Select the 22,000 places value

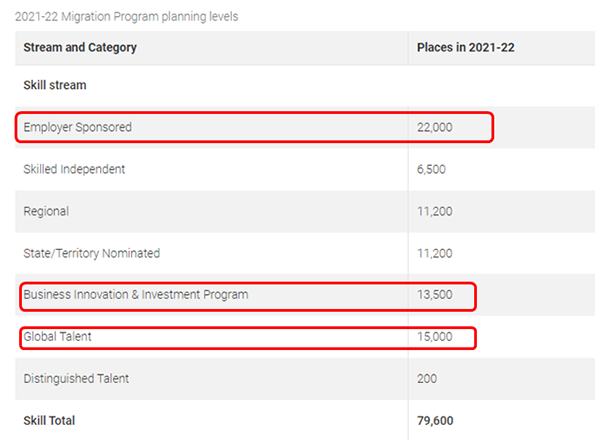435,127
